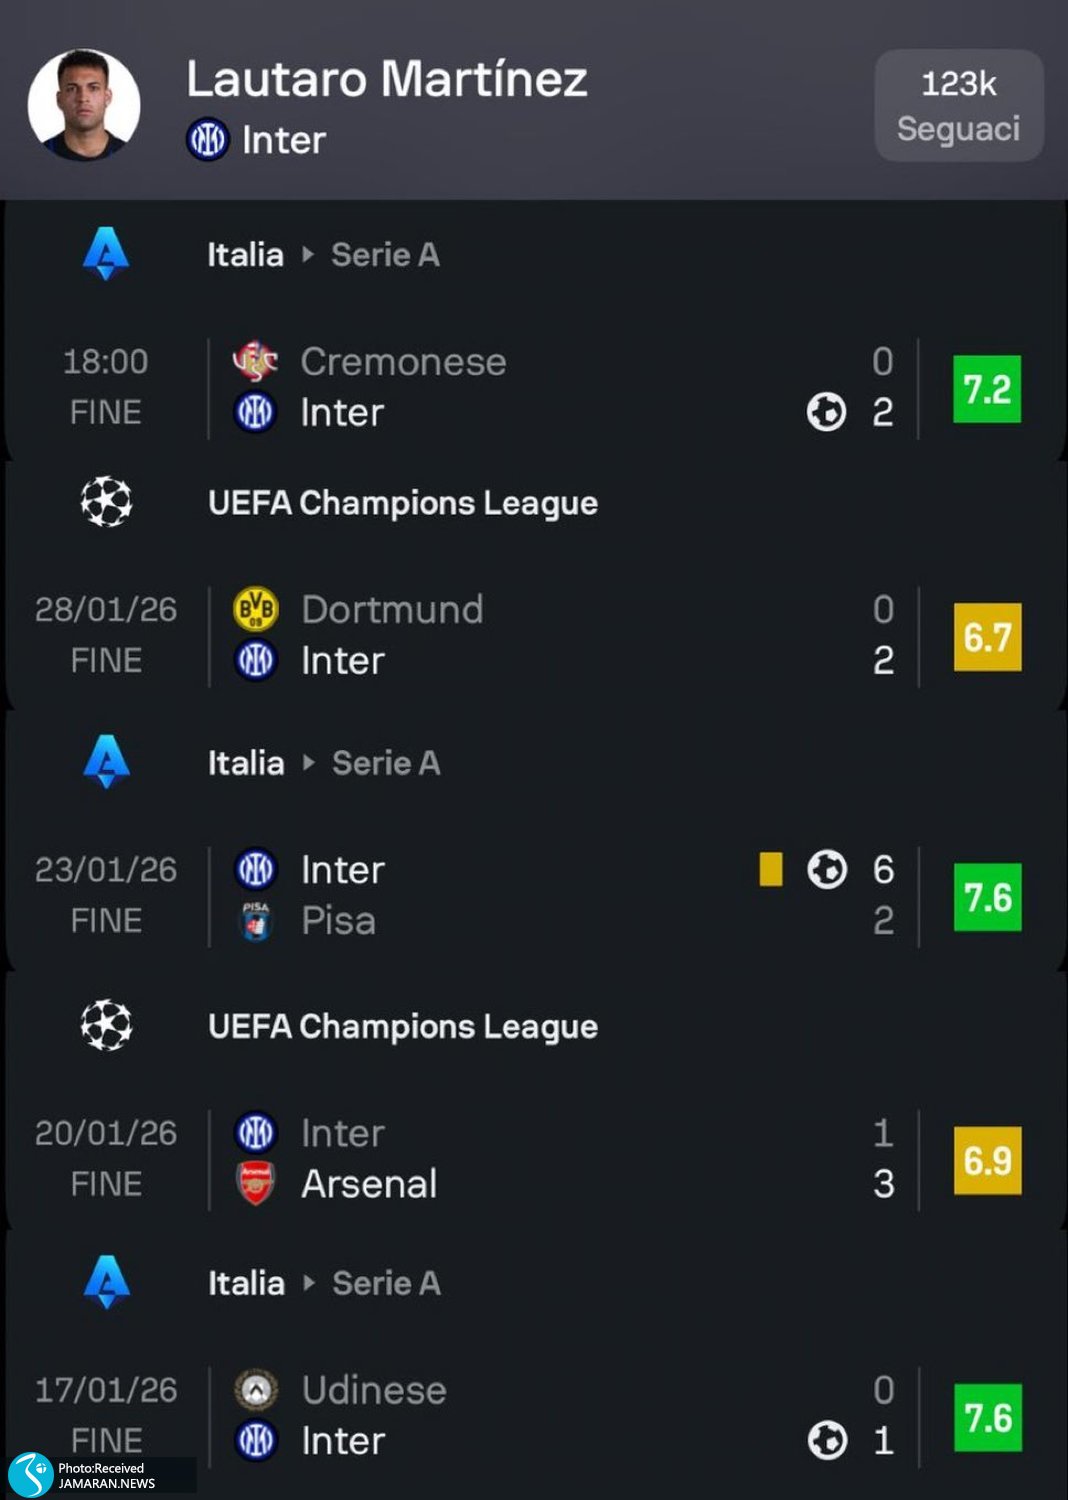The image size is (1068, 1500).
Task: Open the Cremonese vs Inter 7.2 rating
Action: pos(986,389)
